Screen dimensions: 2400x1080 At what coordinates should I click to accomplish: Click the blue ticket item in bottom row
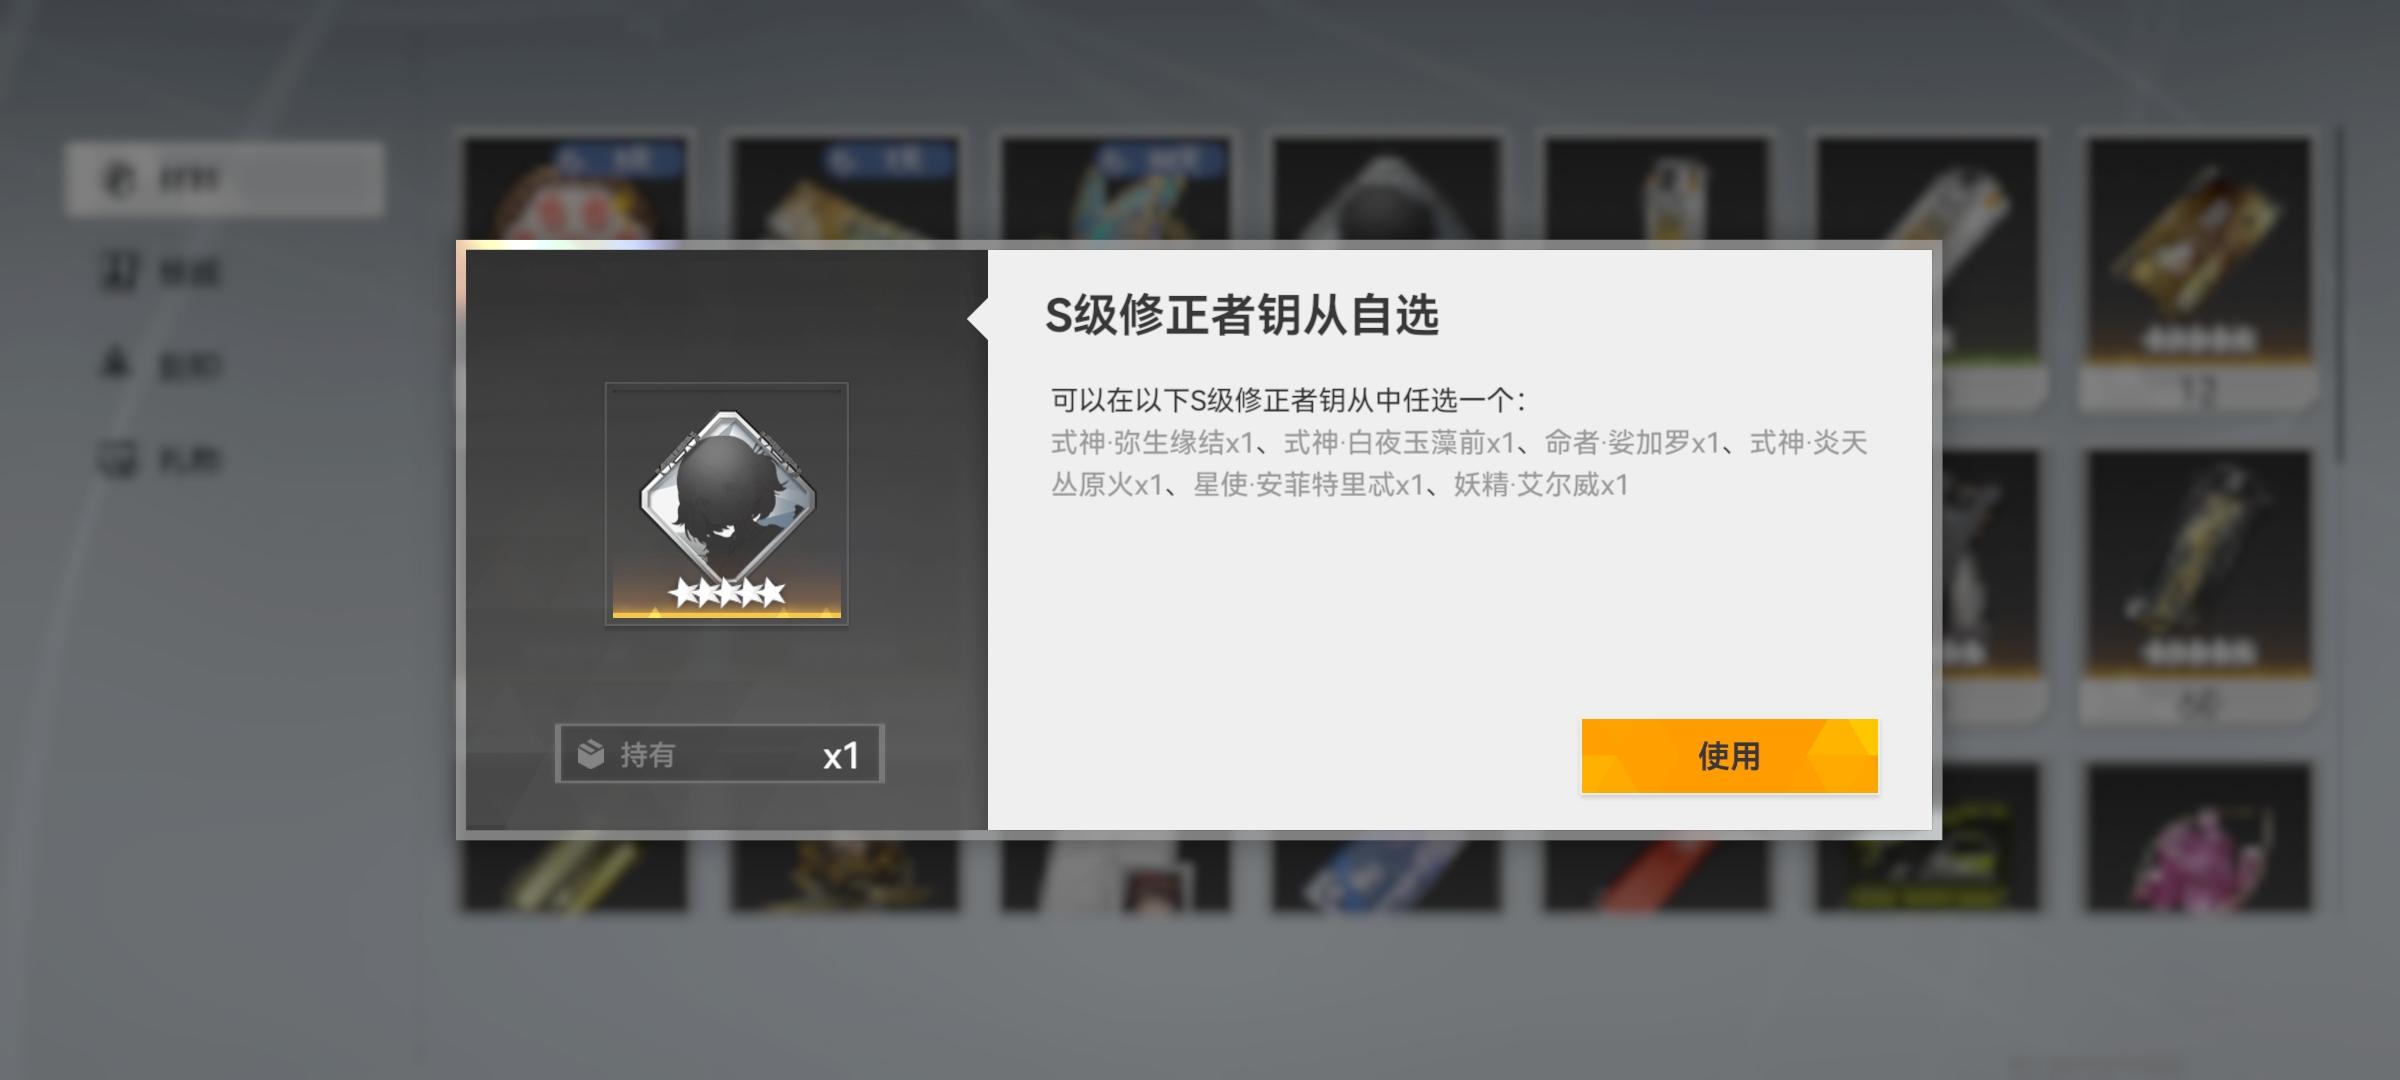coord(1386,875)
